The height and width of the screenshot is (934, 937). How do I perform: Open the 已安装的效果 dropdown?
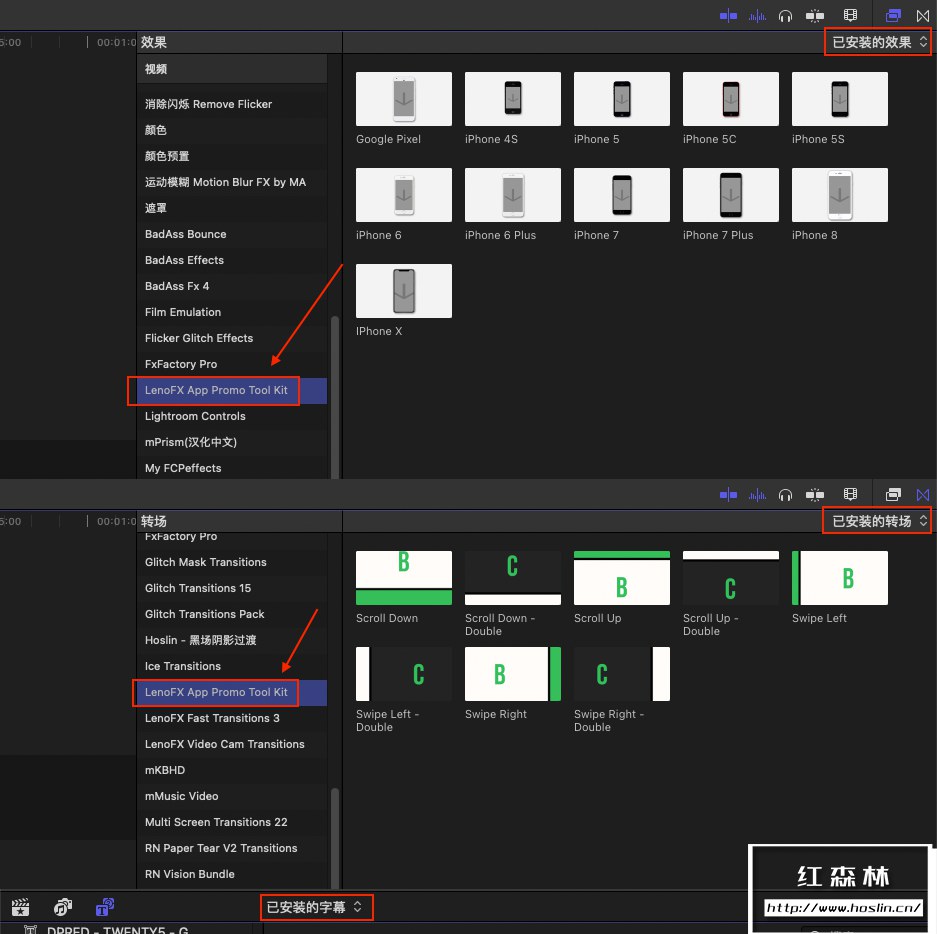click(x=878, y=42)
